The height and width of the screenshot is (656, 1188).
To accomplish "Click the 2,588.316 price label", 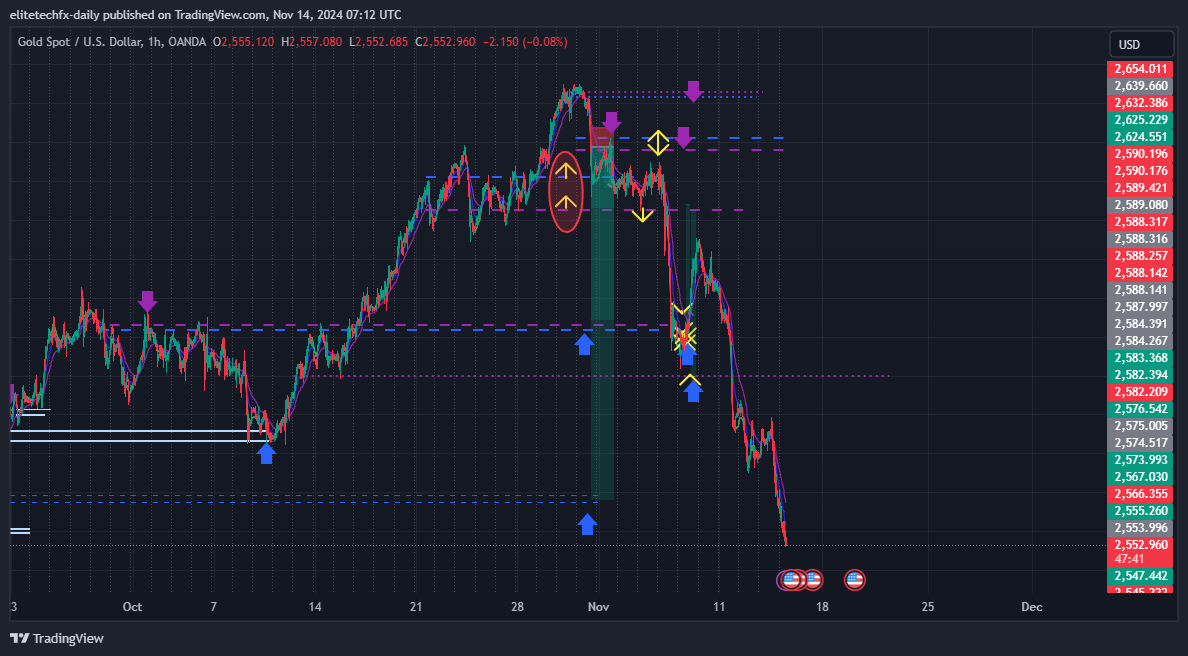I will (1140, 239).
